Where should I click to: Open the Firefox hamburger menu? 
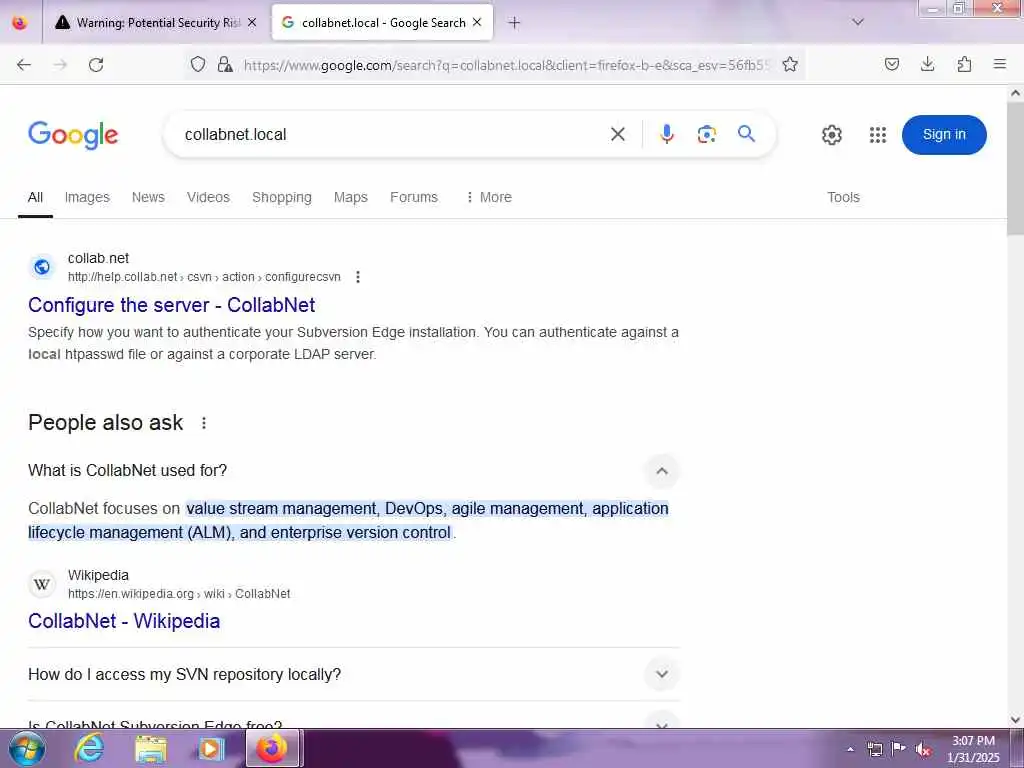pos(1000,64)
